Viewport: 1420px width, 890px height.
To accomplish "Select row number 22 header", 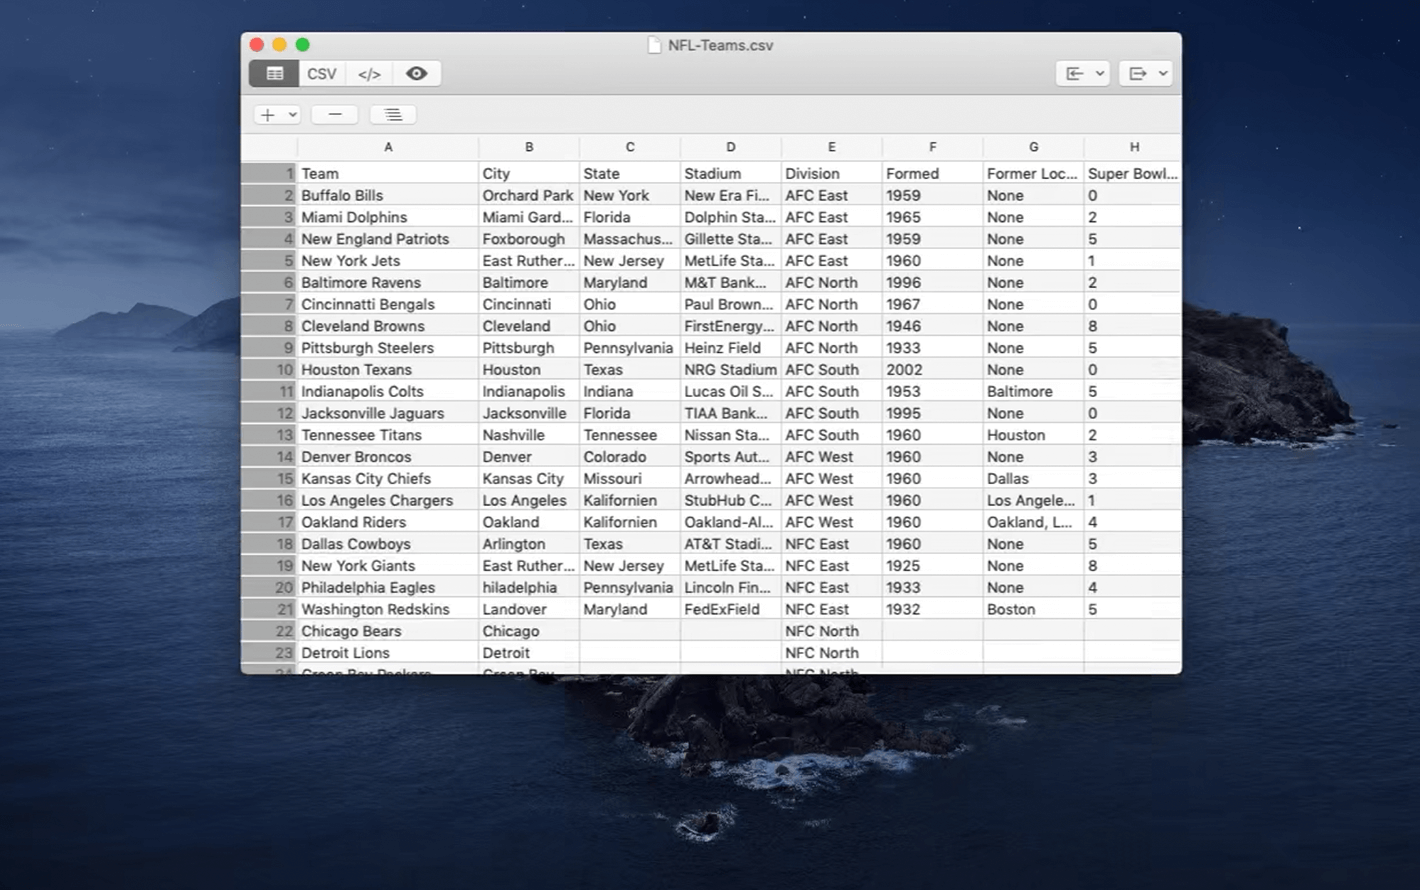I will [269, 631].
